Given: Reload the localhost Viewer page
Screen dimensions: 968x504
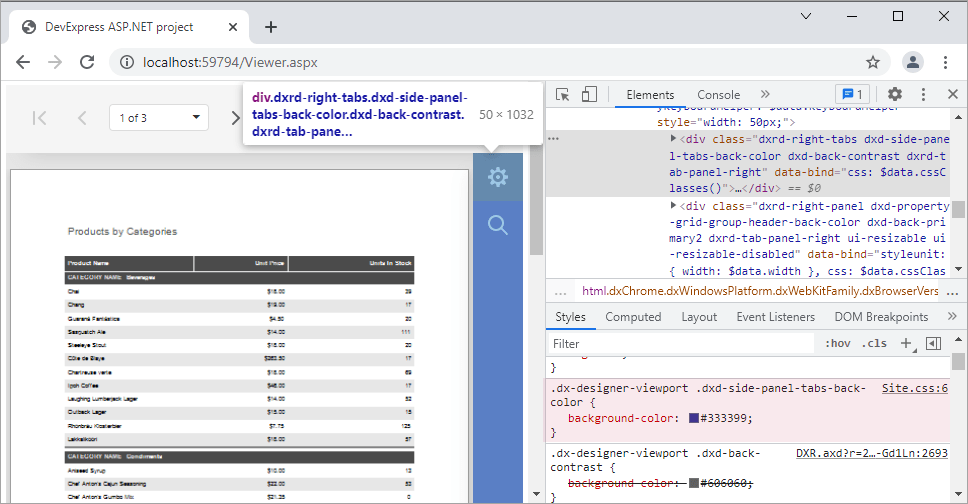Looking at the screenshot, I should click(87, 62).
